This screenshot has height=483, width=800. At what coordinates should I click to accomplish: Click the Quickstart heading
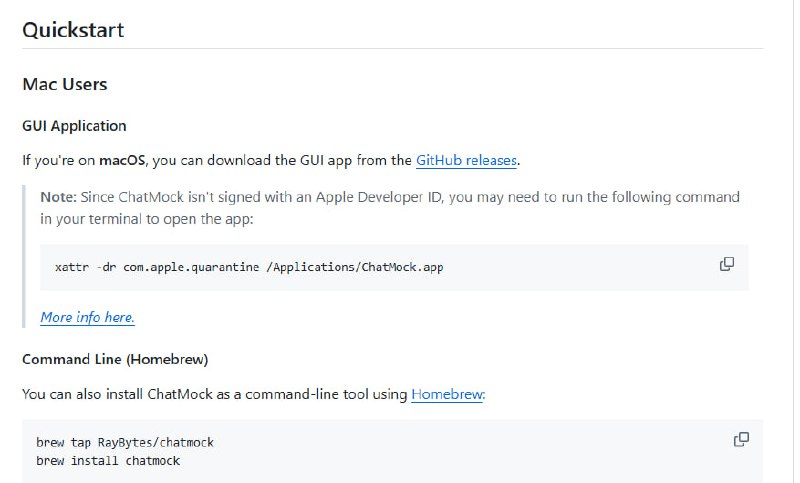[x=73, y=29]
